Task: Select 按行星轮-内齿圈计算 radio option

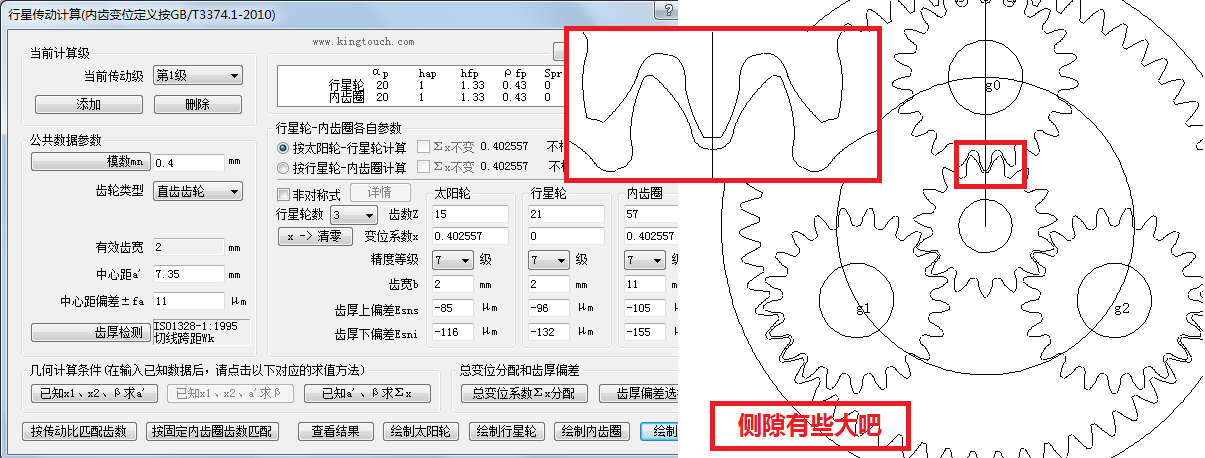Action: (343, 166)
